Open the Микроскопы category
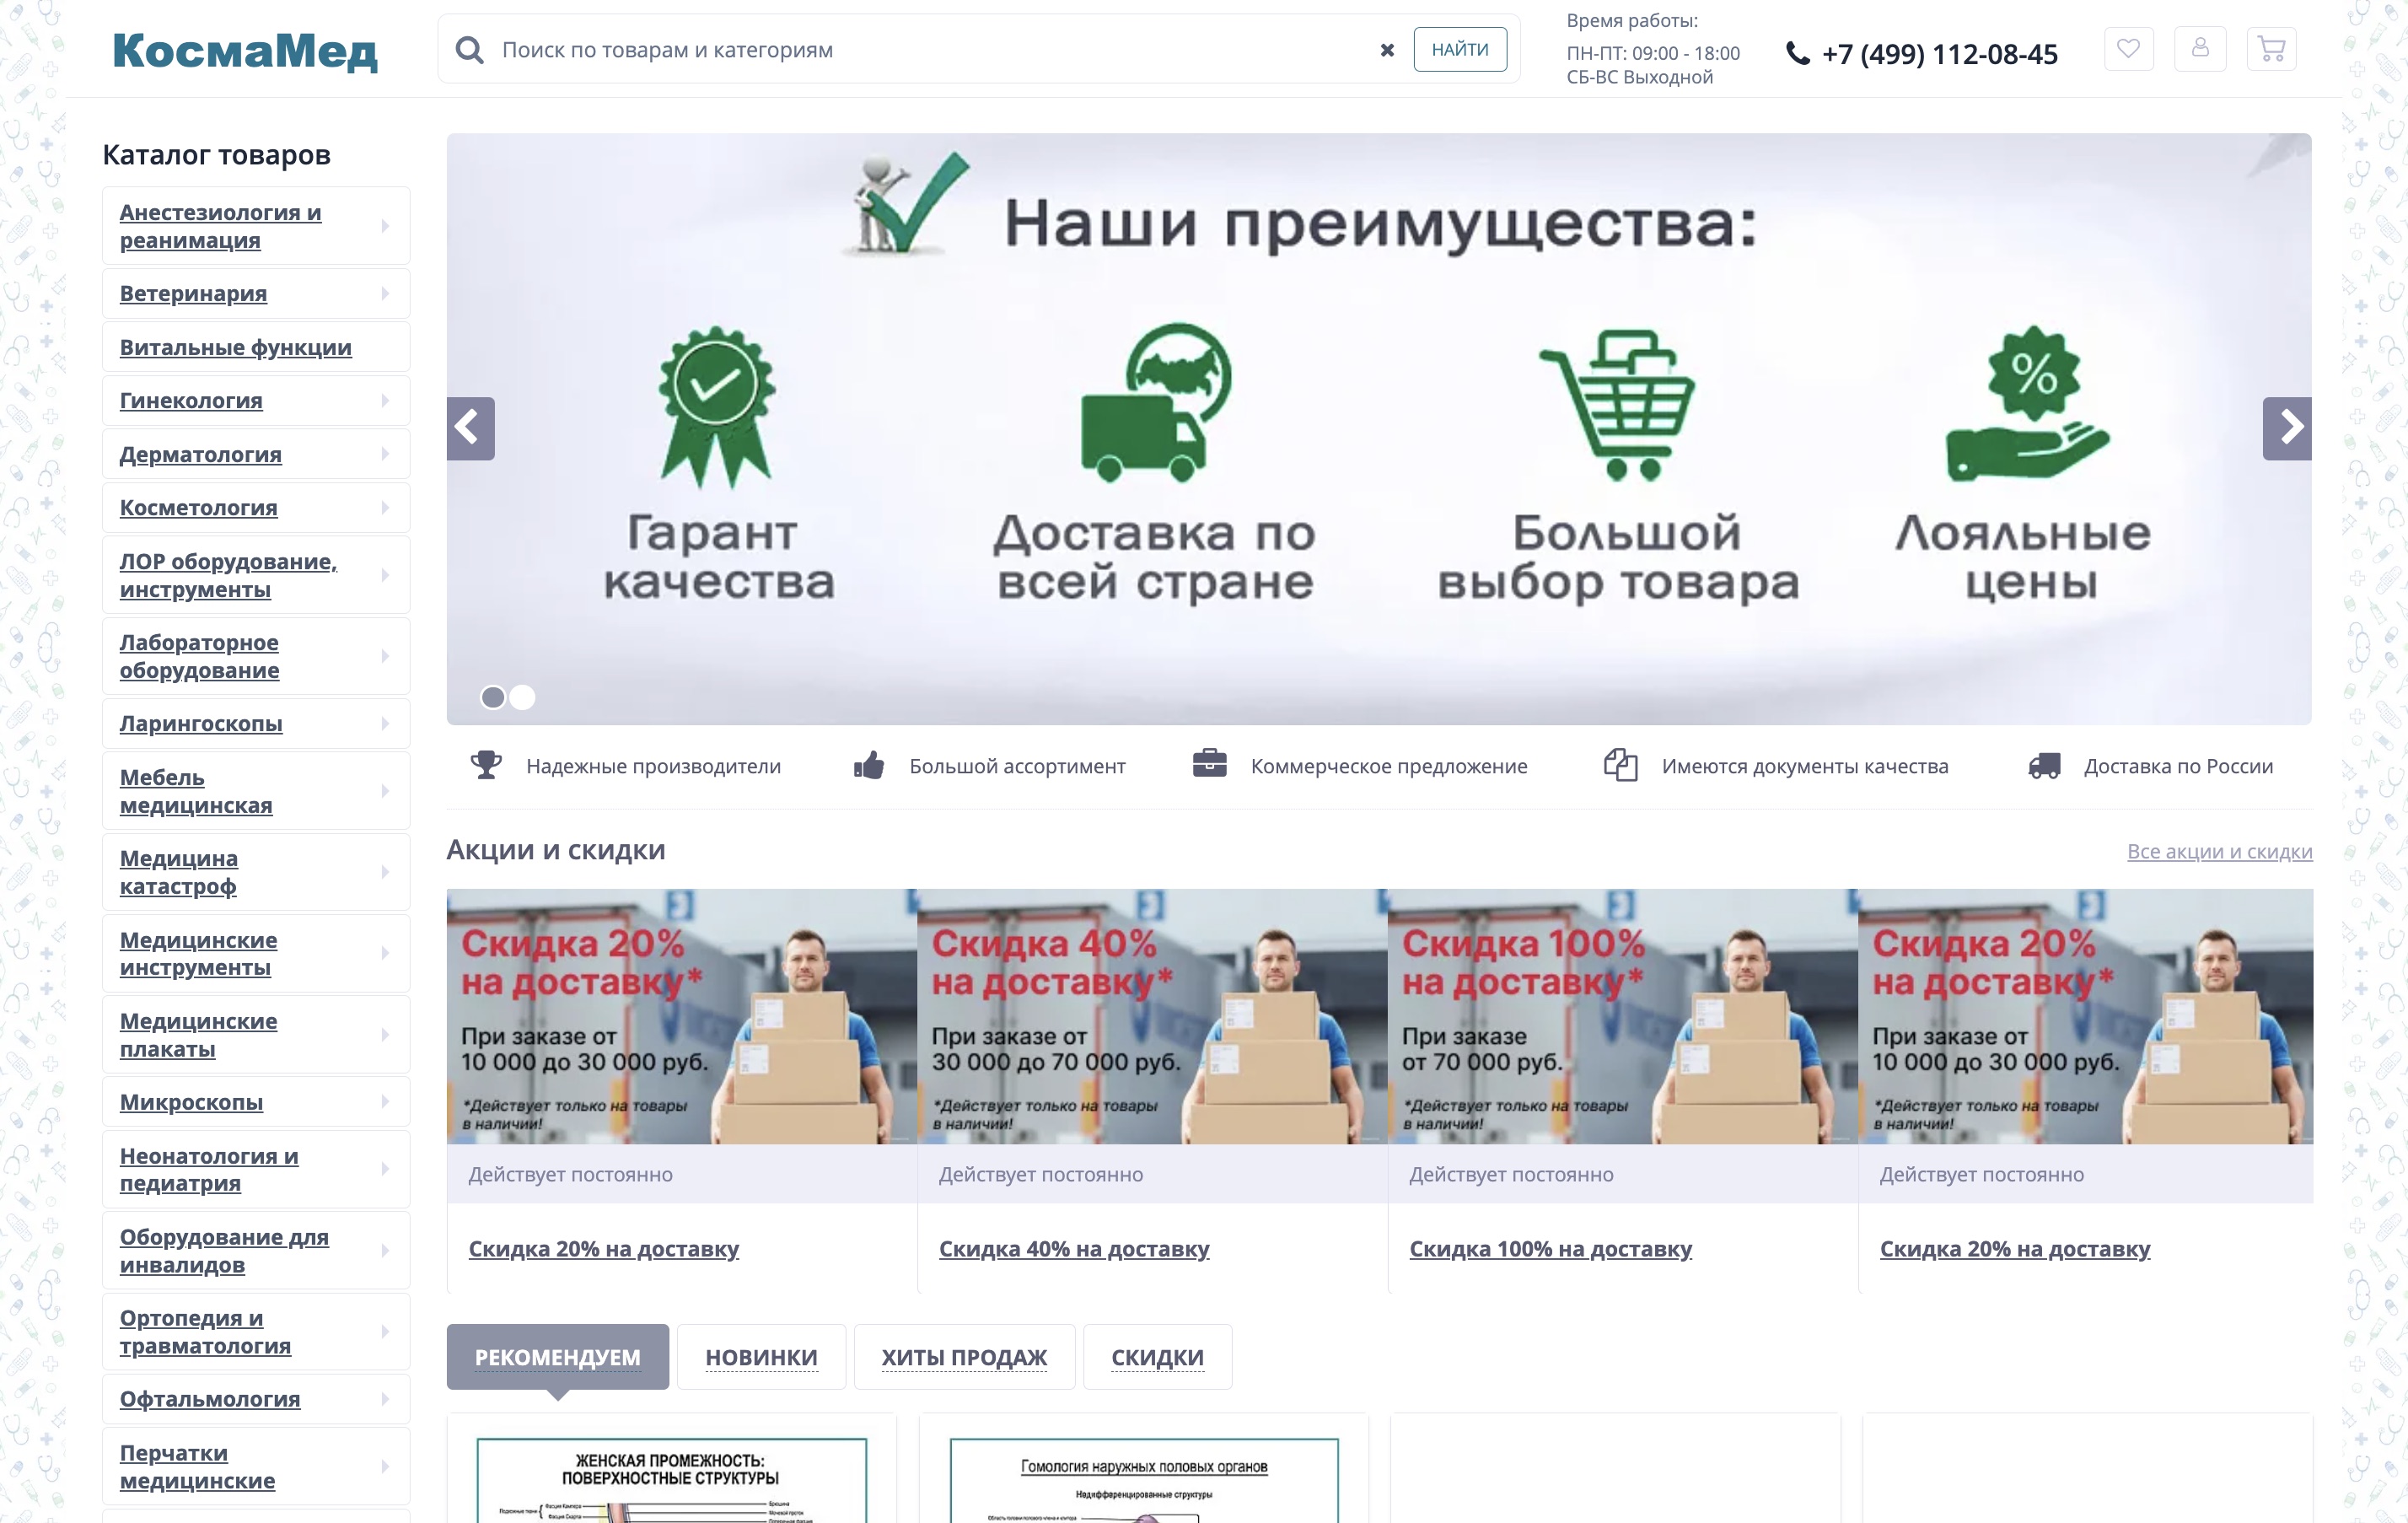 tap(191, 1102)
